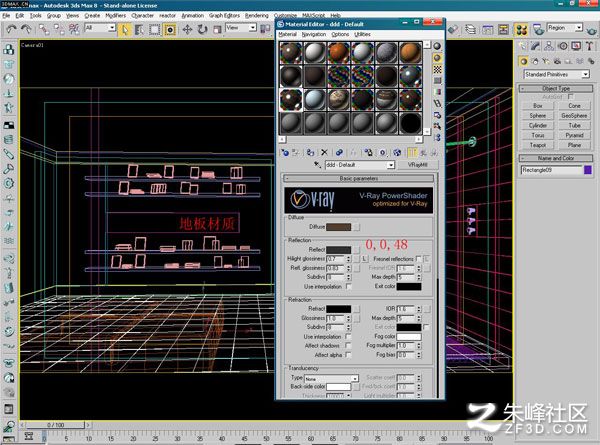This screenshot has height=445, width=600.
Task: Activate the Select and Move tool
Action: (x=187, y=29)
